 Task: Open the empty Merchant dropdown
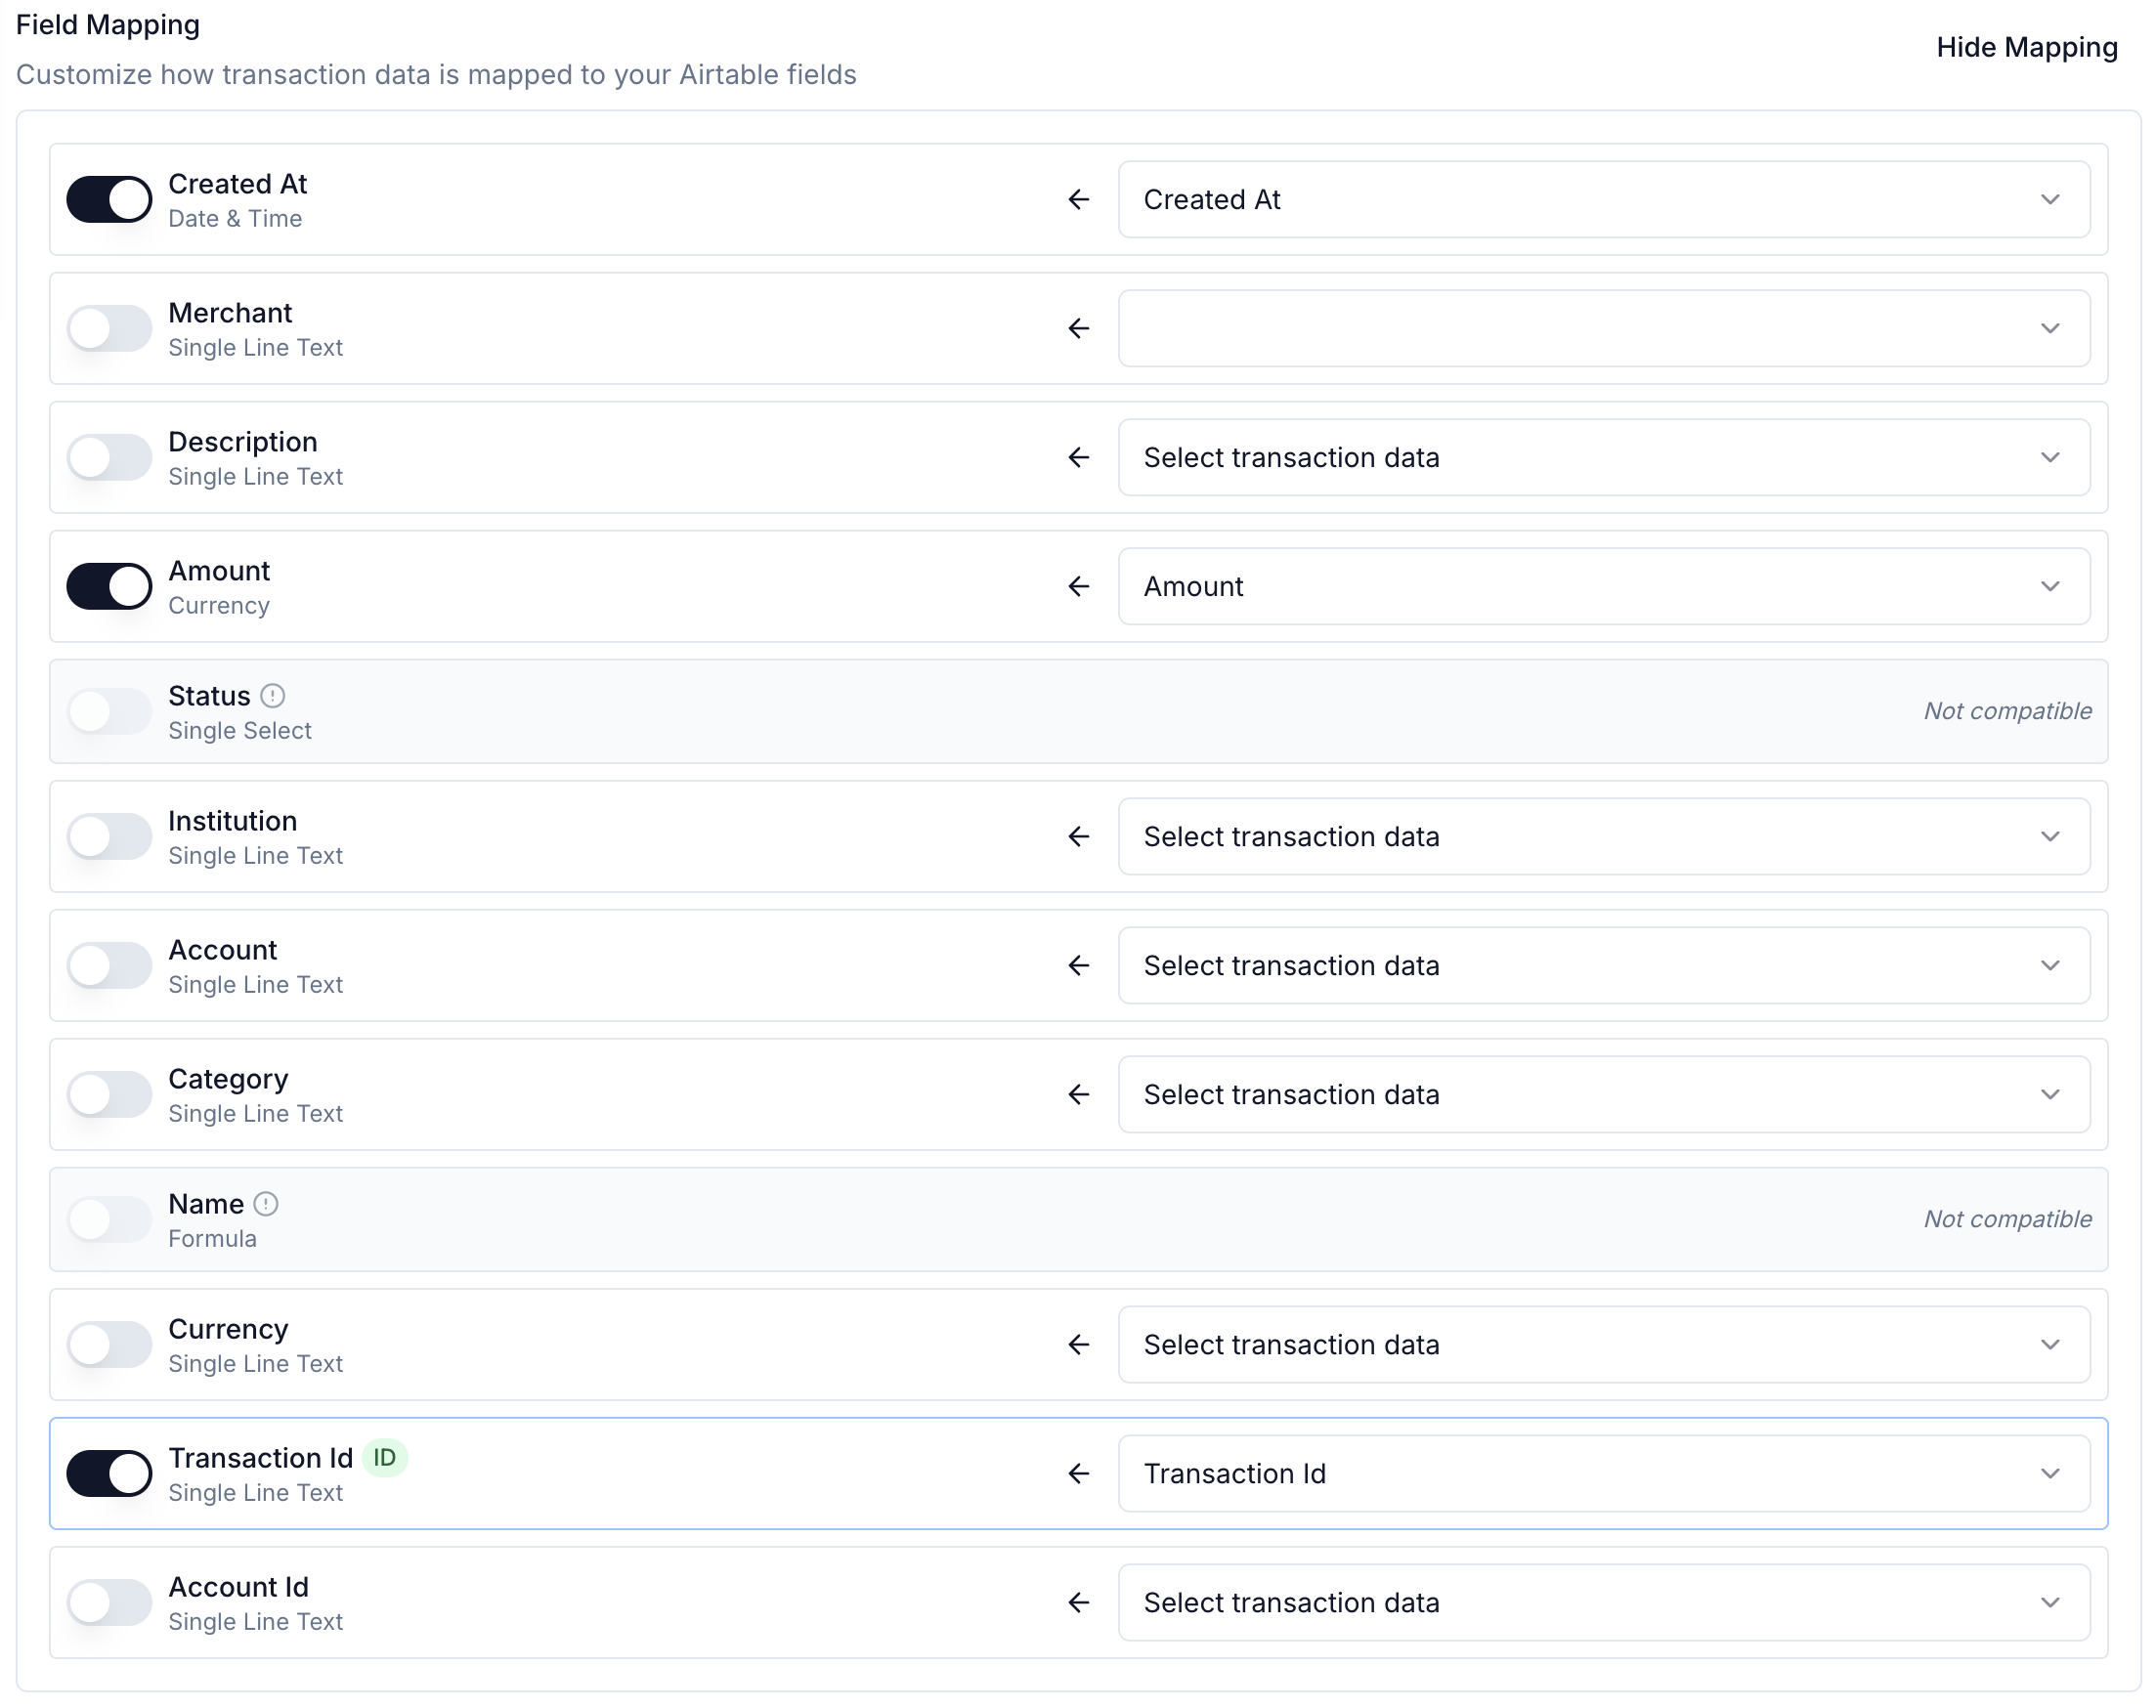tap(1603, 329)
